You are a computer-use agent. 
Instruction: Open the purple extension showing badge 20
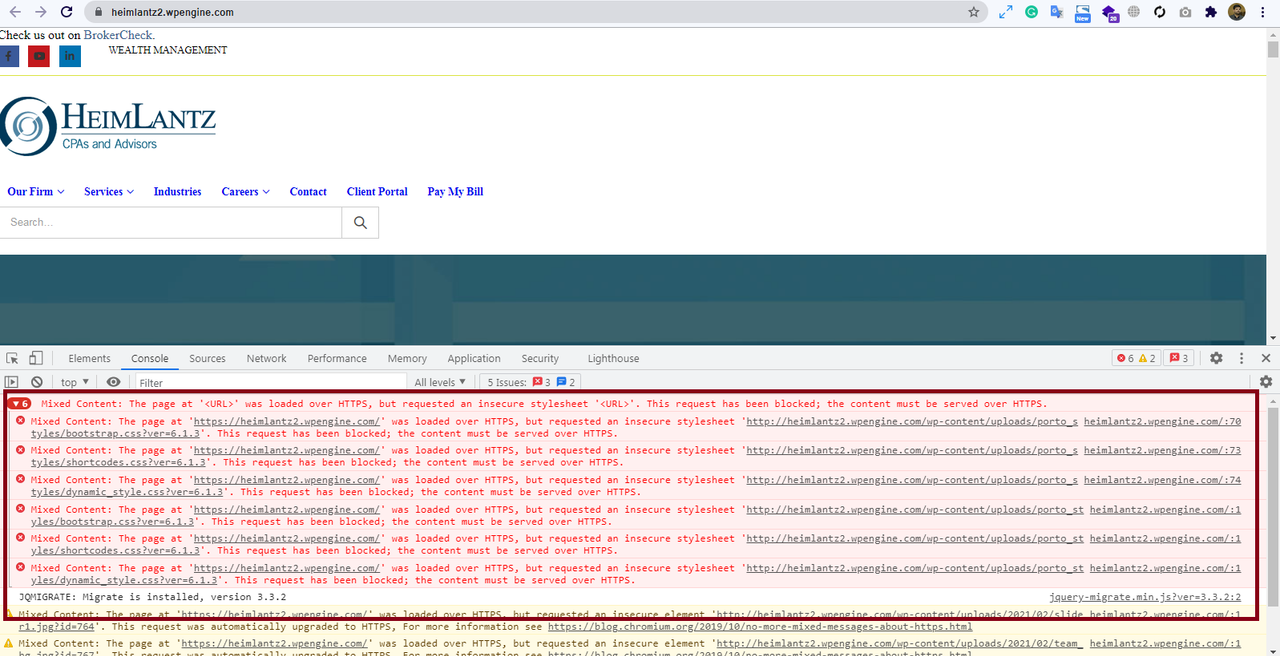tap(1109, 13)
